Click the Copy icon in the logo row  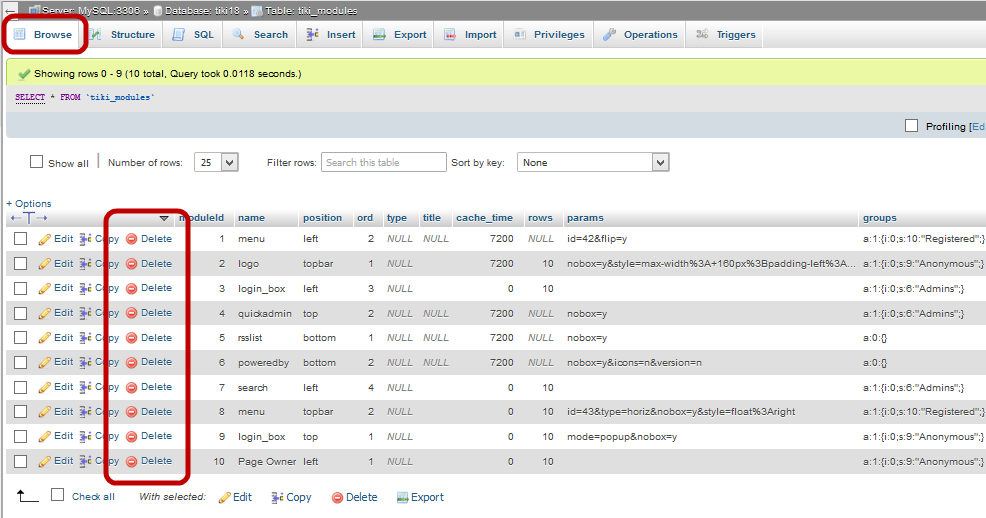coord(86,264)
